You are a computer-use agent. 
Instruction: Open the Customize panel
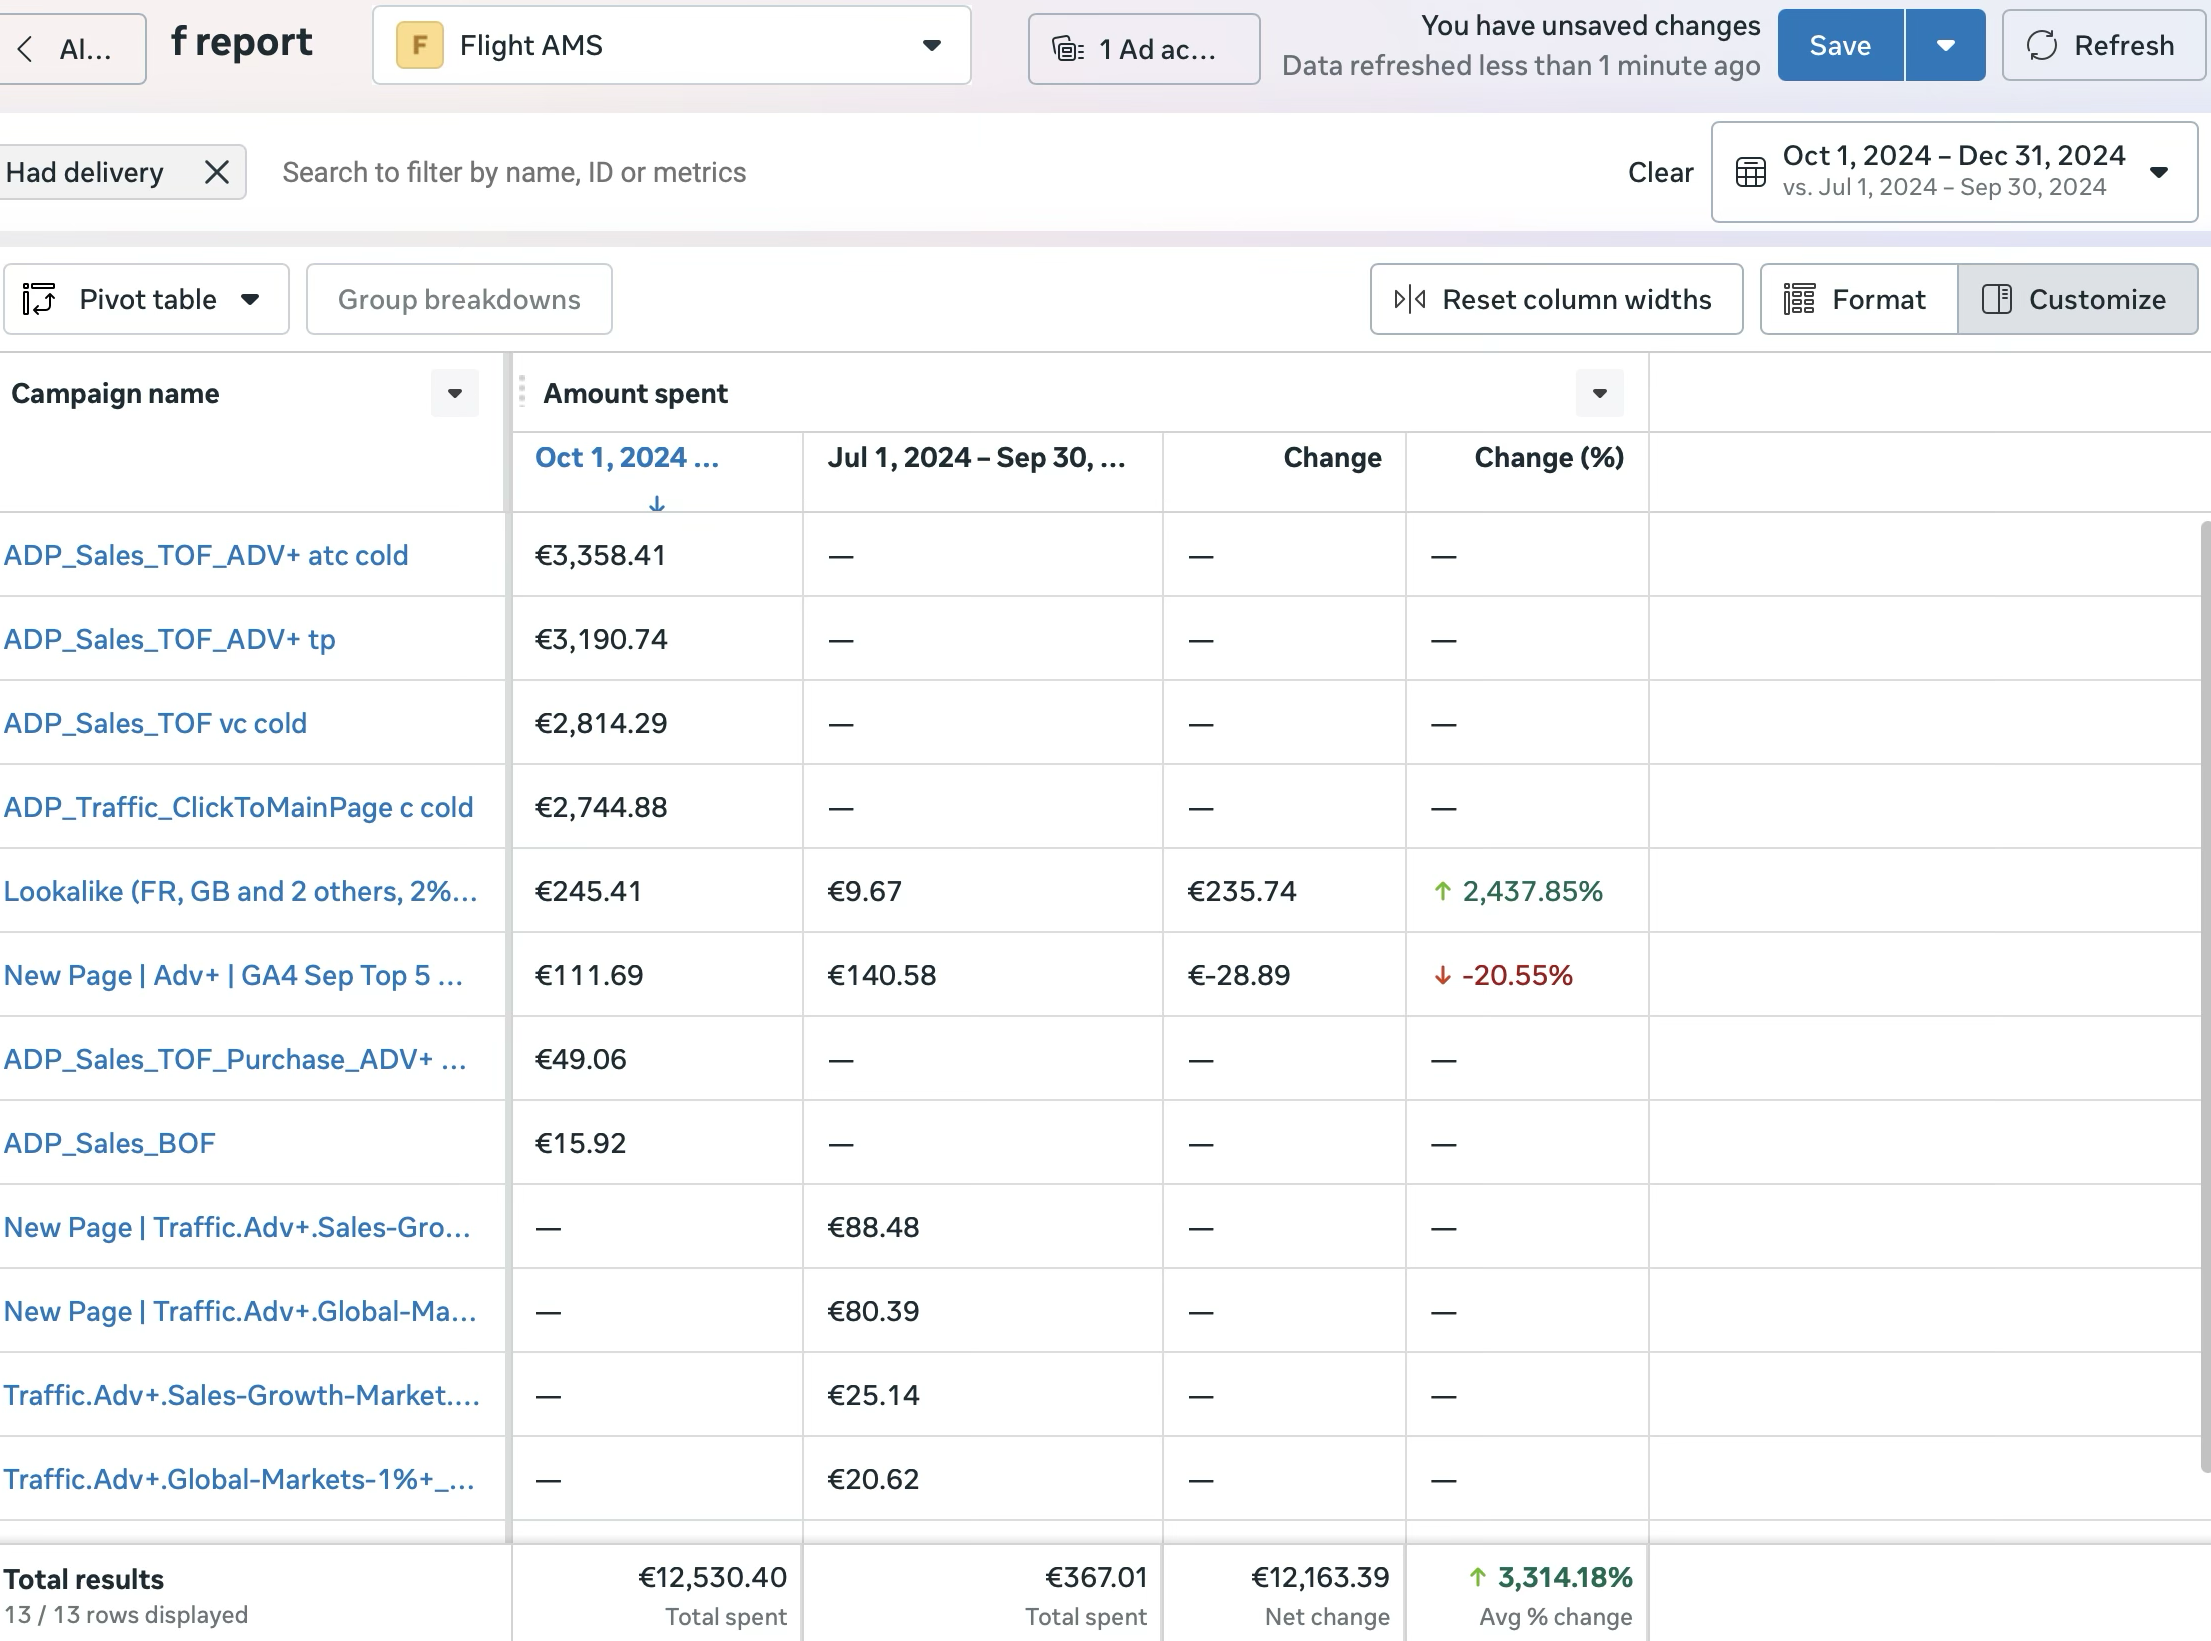point(2077,299)
